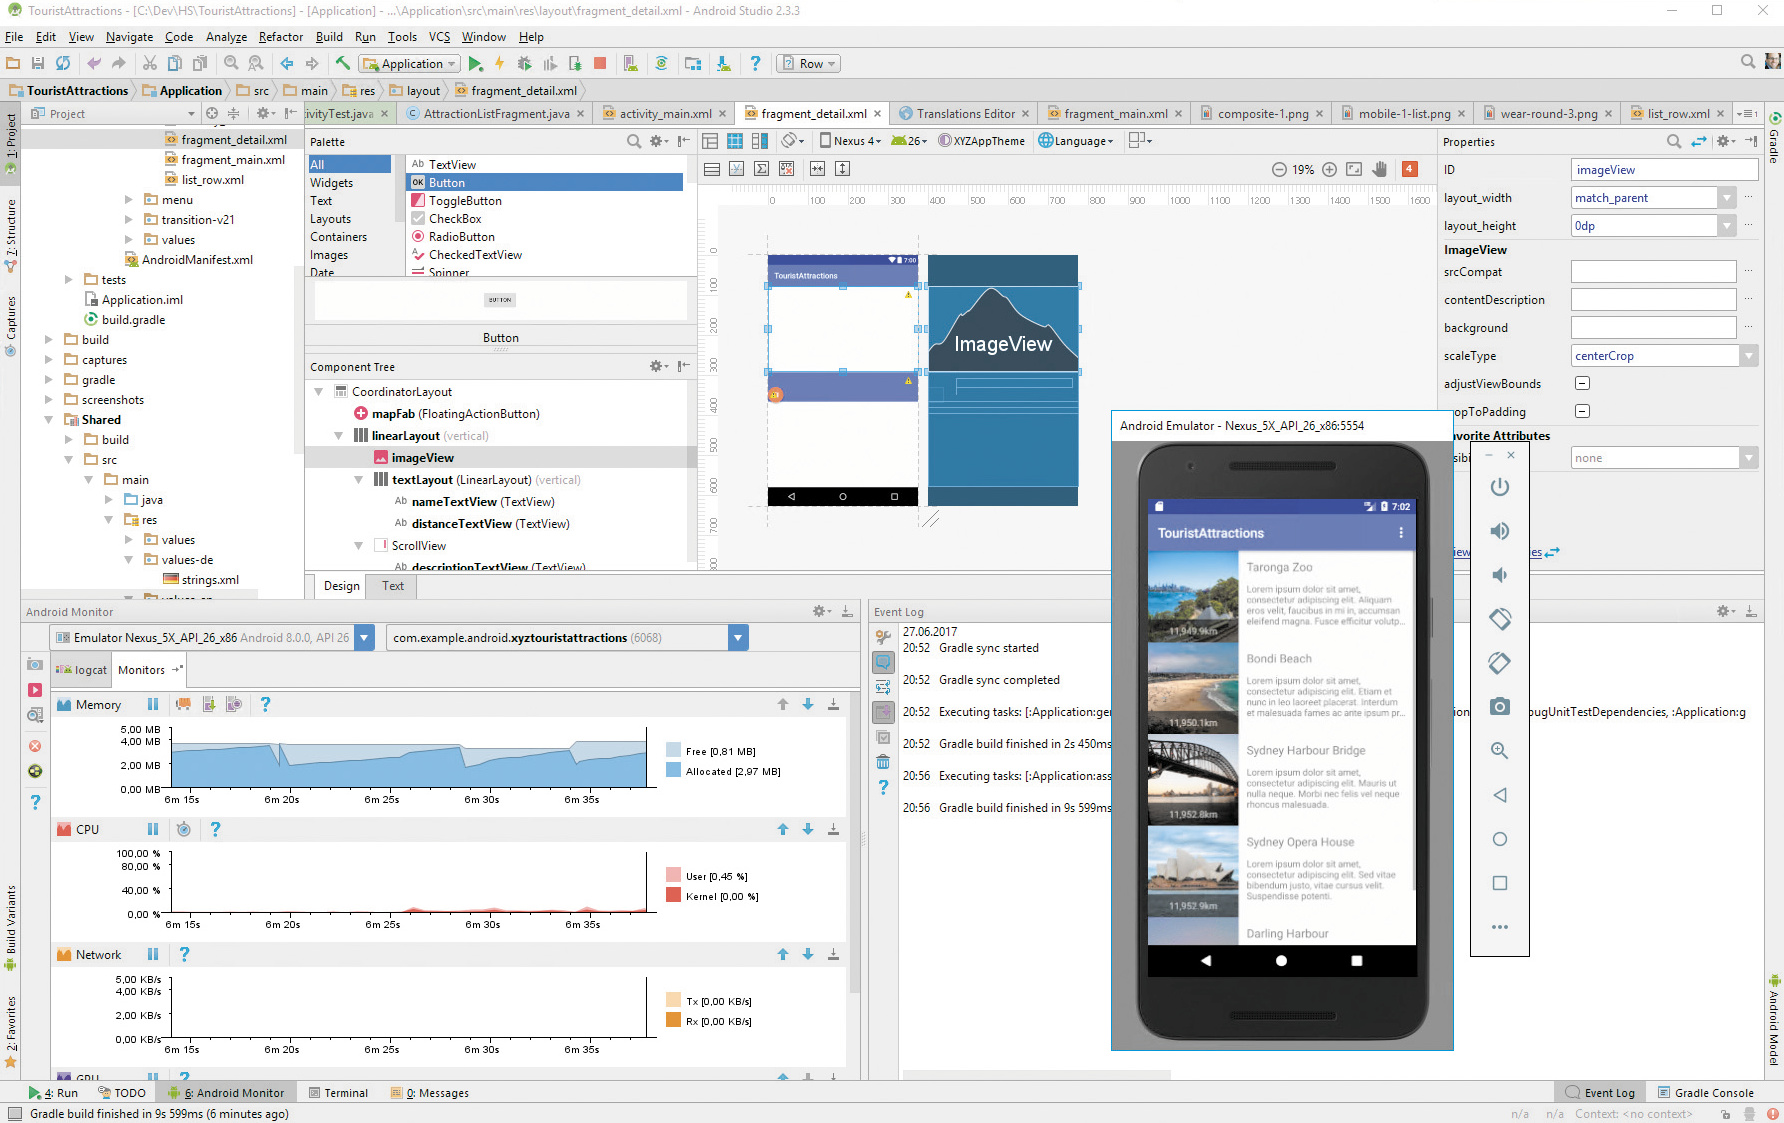Make project with the hammer icon
This screenshot has width=1784, height=1123.
pyautogui.click(x=343, y=63)
